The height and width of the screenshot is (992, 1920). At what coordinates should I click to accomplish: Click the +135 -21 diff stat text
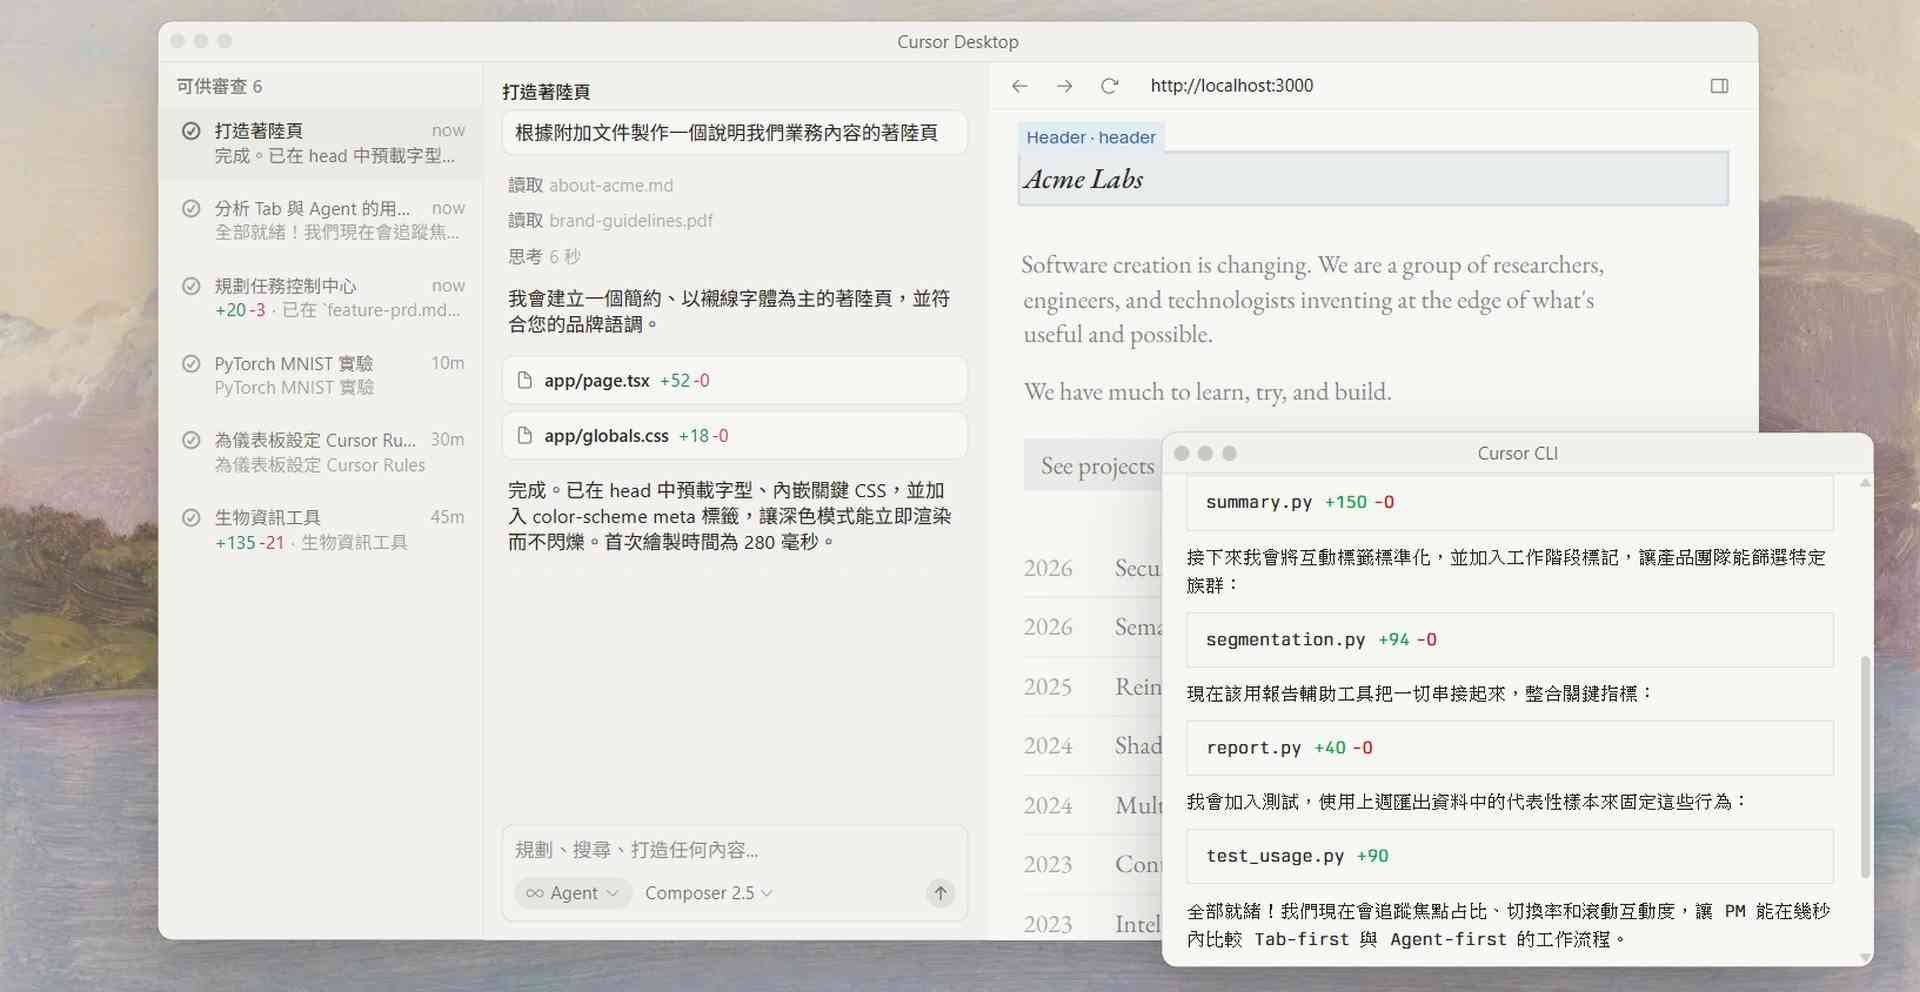point(250,542)
